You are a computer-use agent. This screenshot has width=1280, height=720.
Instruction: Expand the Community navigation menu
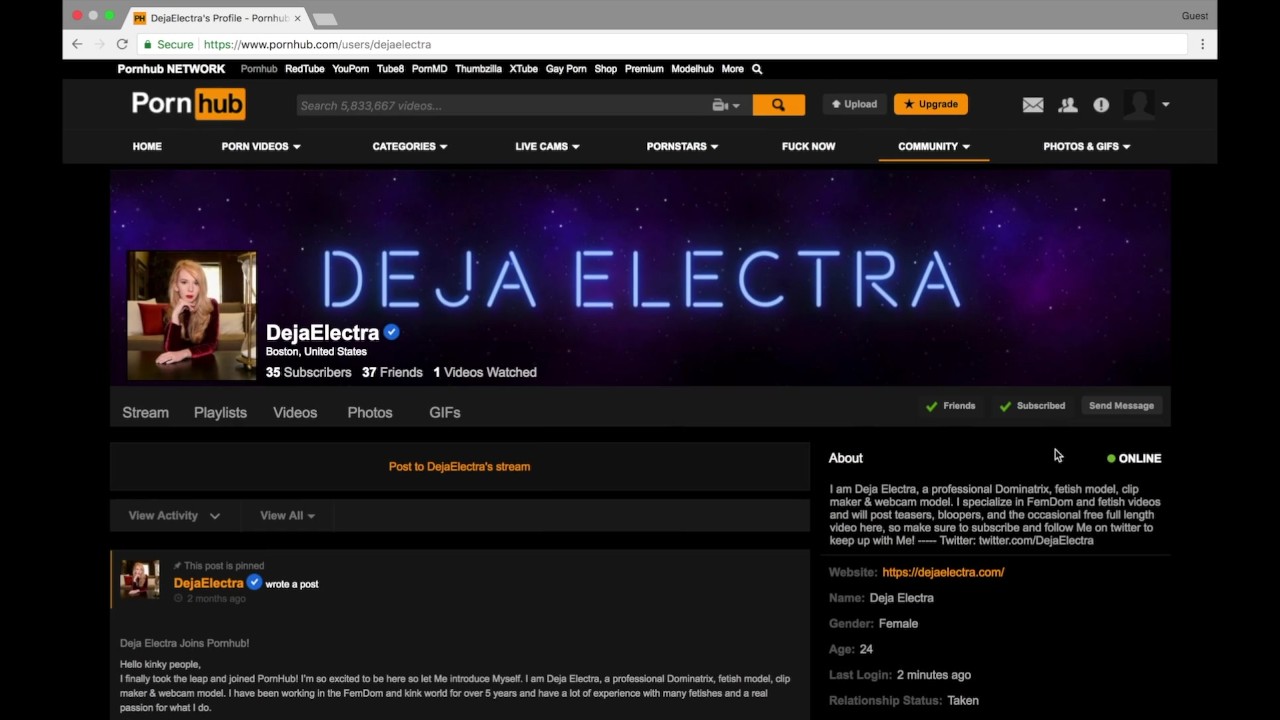934,146
